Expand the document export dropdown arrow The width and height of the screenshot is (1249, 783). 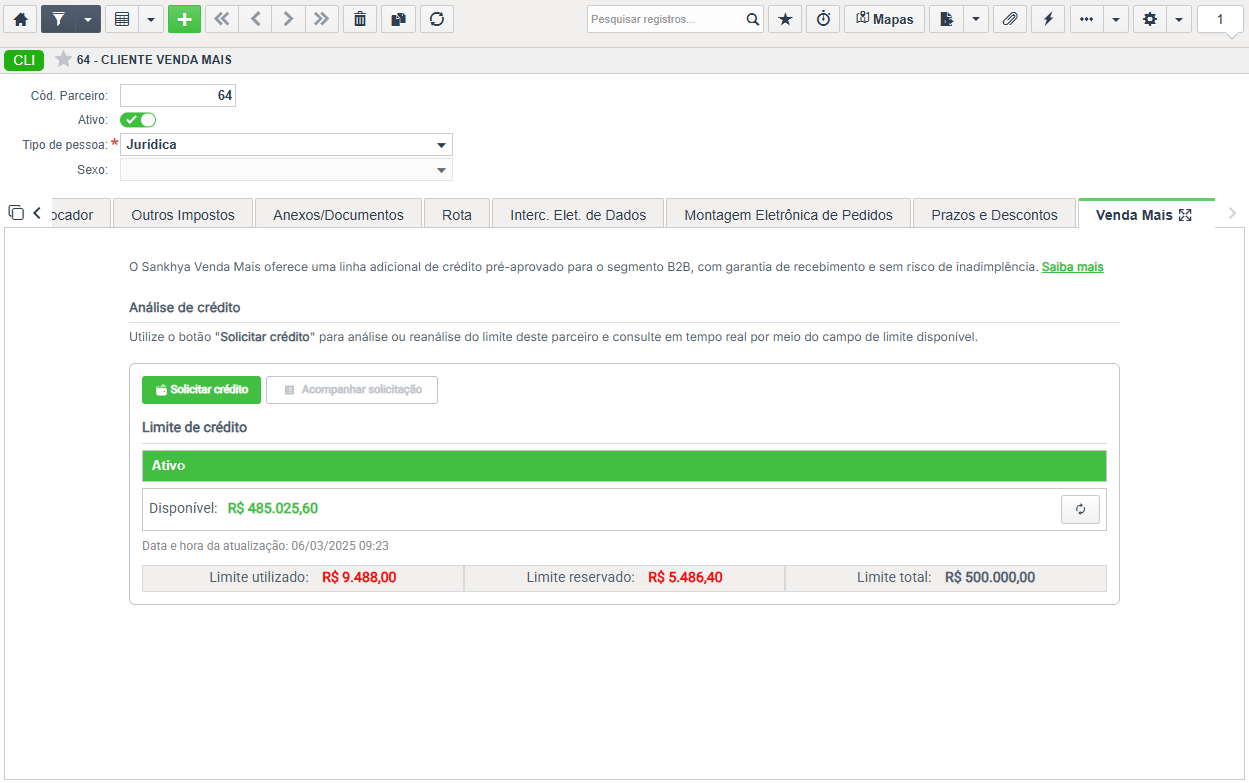point(976,19)
